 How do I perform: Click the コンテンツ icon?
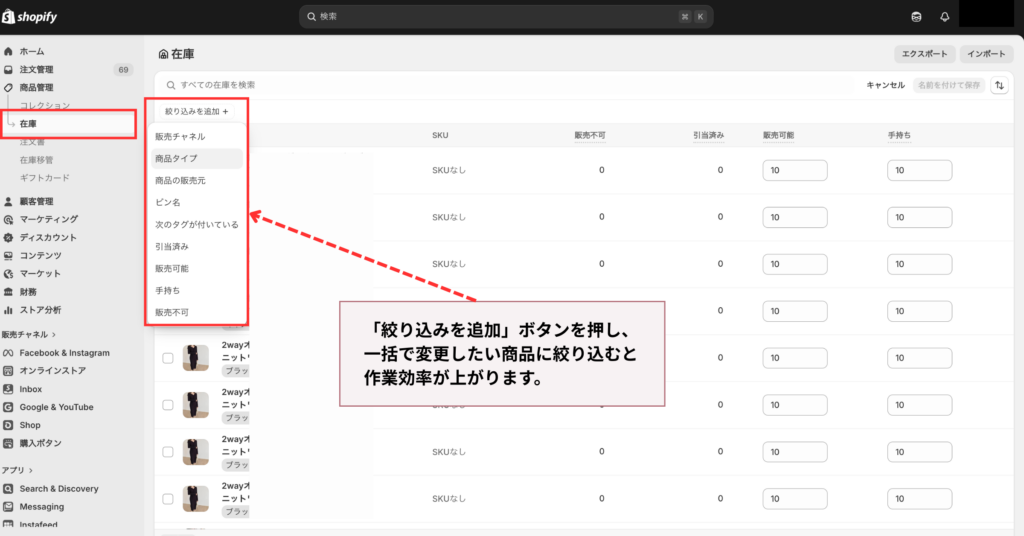coord(8,256)
